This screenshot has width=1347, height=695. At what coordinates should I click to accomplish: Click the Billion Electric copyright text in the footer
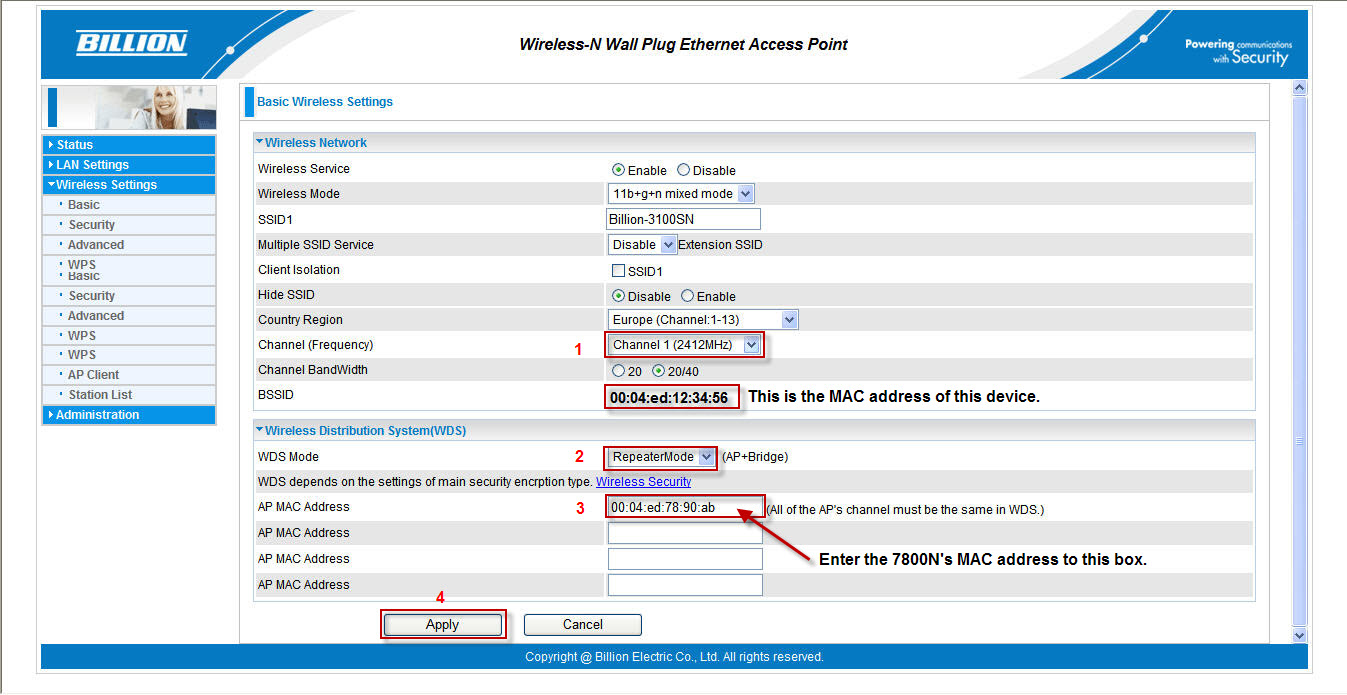pos(674,657)
